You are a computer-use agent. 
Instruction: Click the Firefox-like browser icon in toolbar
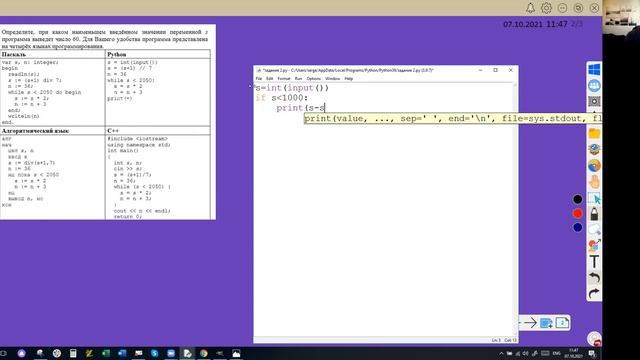594,166
